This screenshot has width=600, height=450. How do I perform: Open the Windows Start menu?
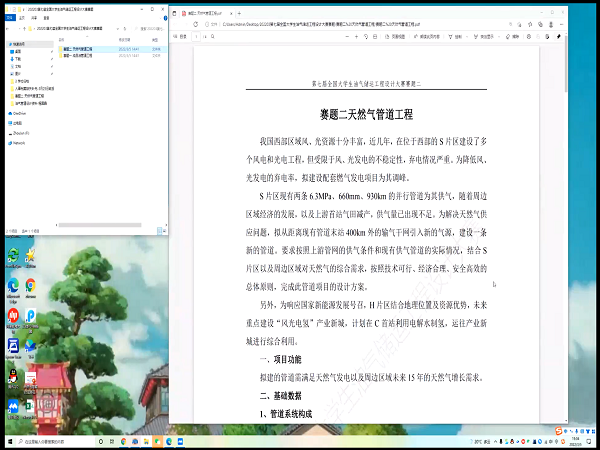coord(10,442)
